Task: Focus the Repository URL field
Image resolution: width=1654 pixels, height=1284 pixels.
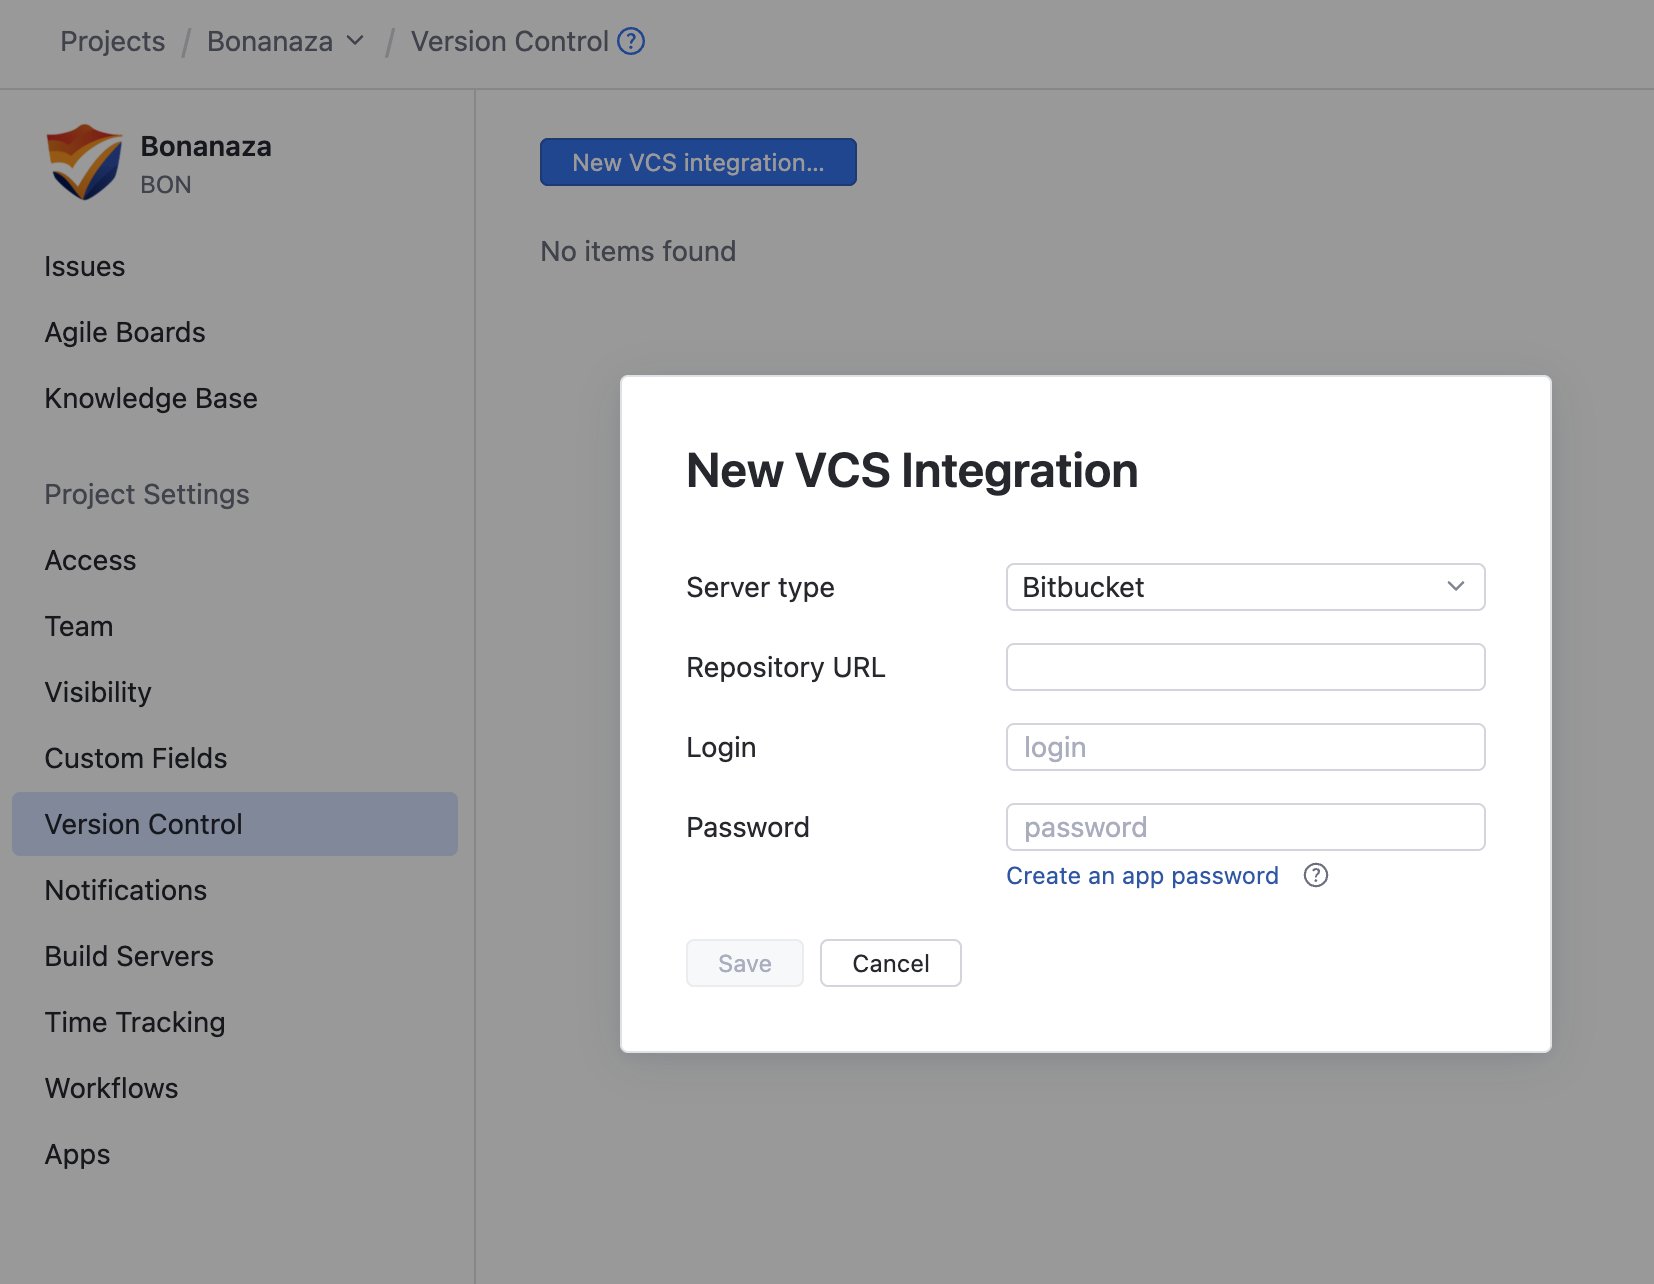Action: point(1245,667)
